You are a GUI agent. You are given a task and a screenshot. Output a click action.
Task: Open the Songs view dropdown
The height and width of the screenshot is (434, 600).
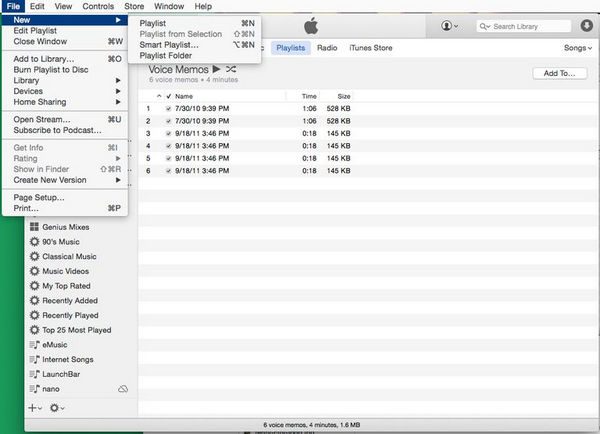point(578,48)
